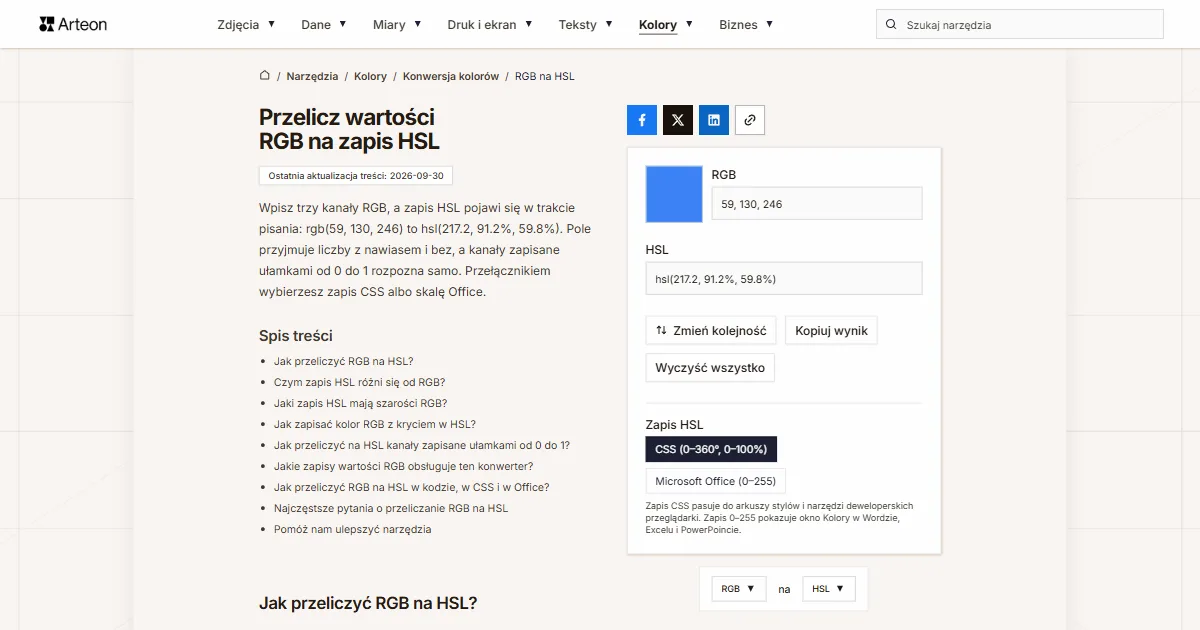Jump to 'Czym zapis HSL różni się od RGB?'
Image resolution: width=1200 pixels, height=630 pixels.
click(359, 382)
